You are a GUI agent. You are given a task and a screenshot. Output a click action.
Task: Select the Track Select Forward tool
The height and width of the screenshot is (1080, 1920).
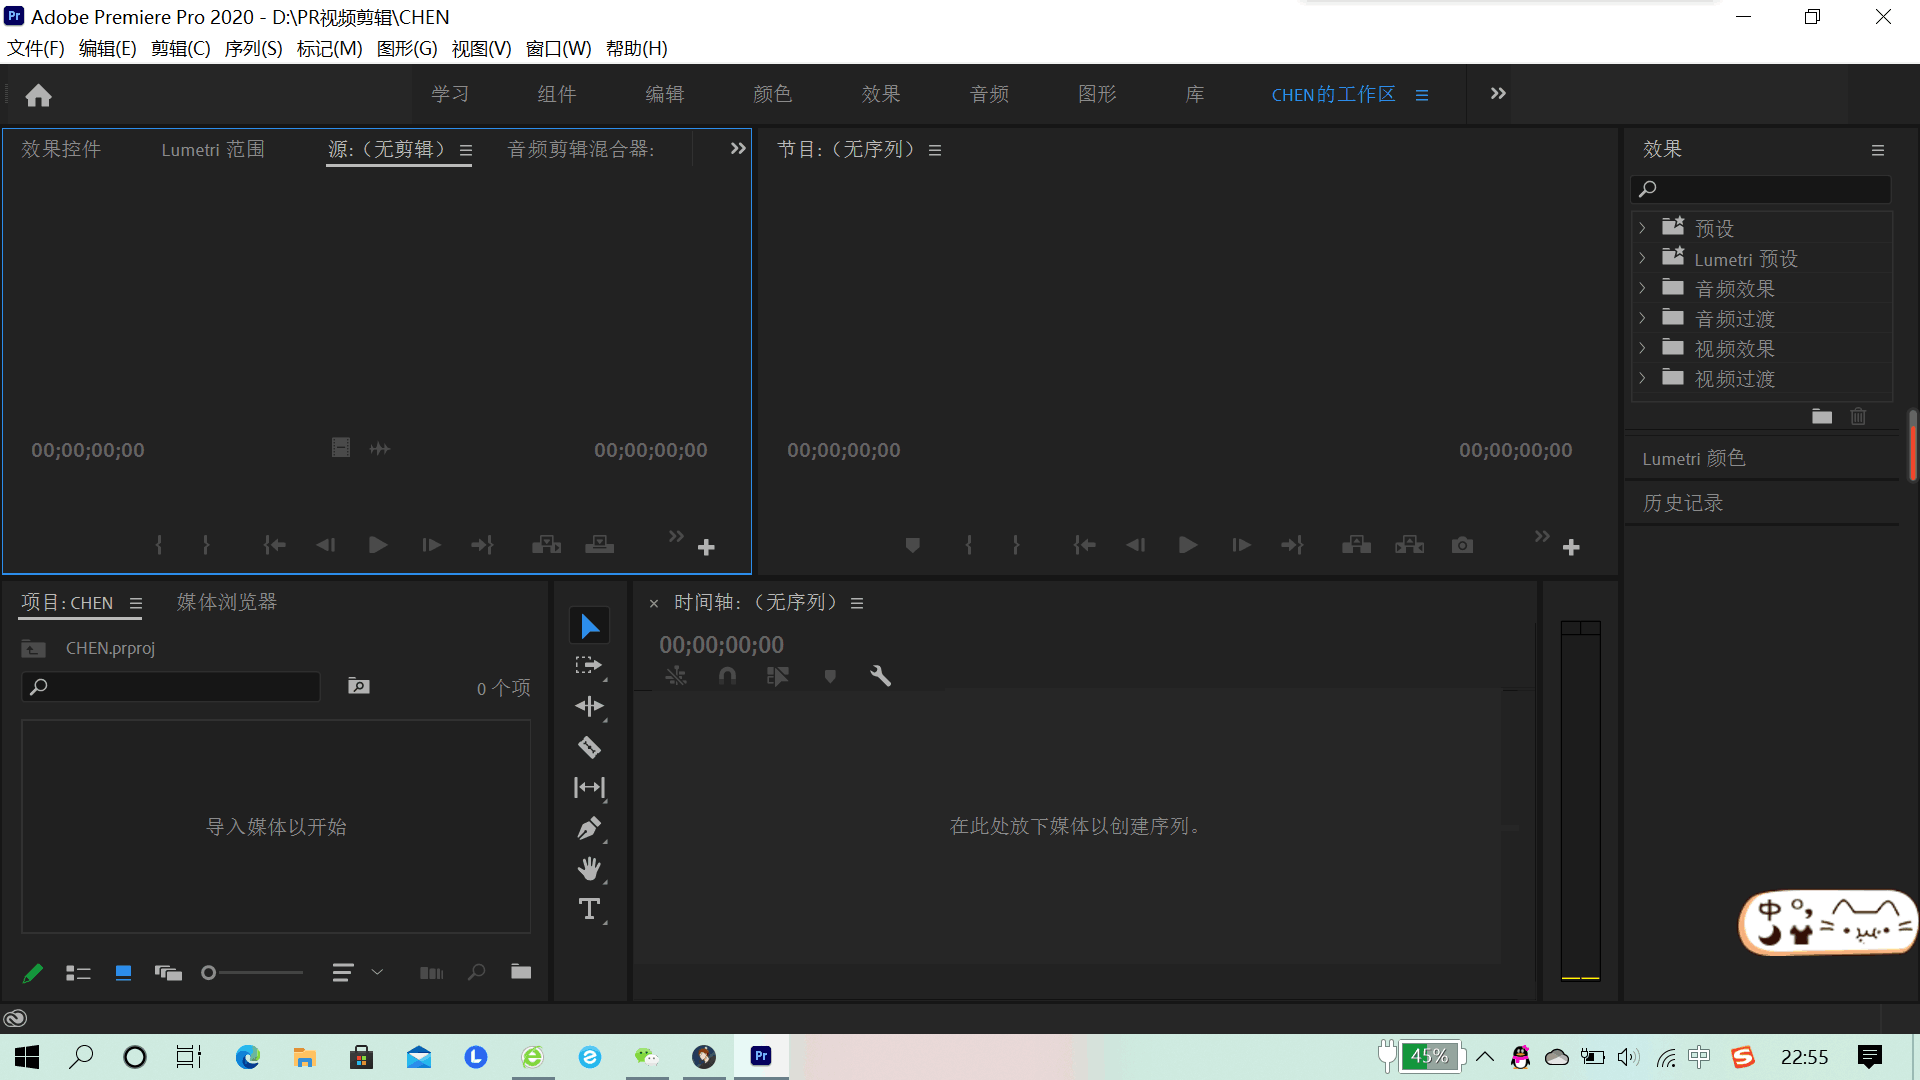(589, 666)
